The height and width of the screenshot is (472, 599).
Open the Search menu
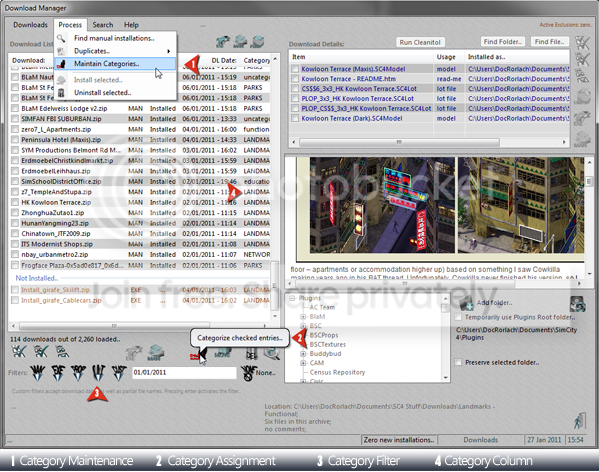pyautogui.click(x=103, y=25)
